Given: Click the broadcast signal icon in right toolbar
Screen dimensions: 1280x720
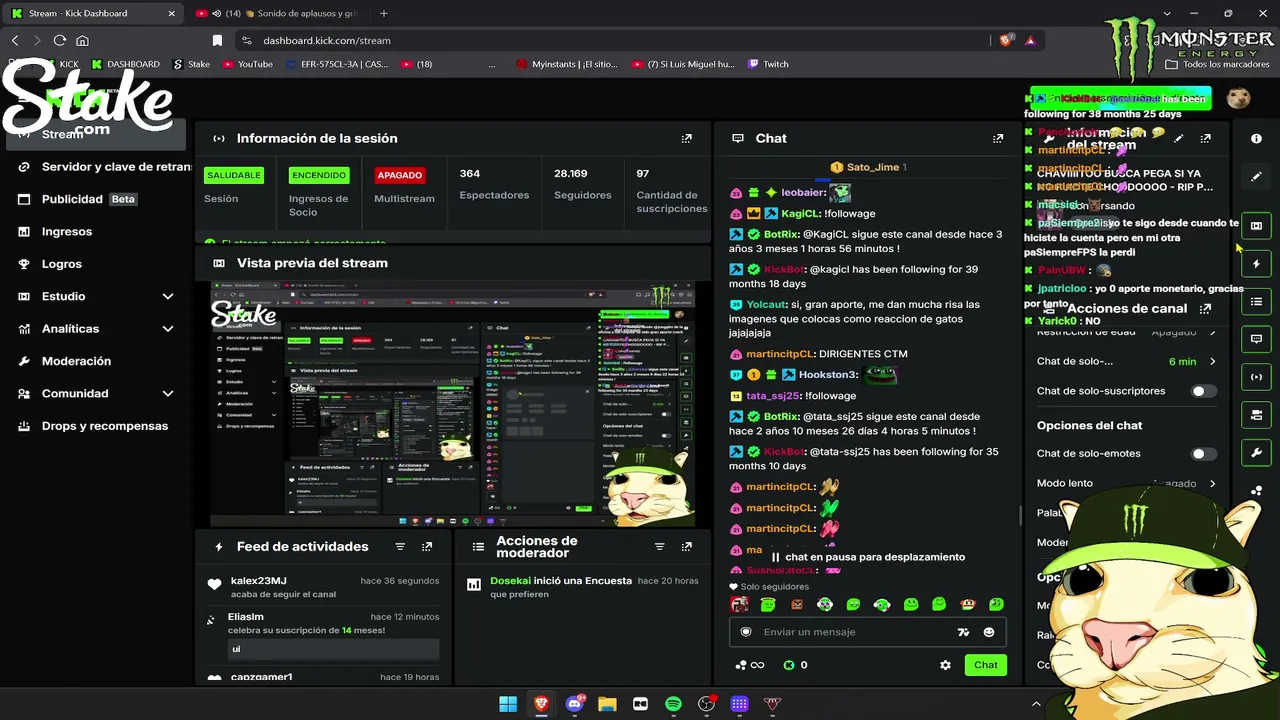Looking at the screenshot, I should (1257, 377).
